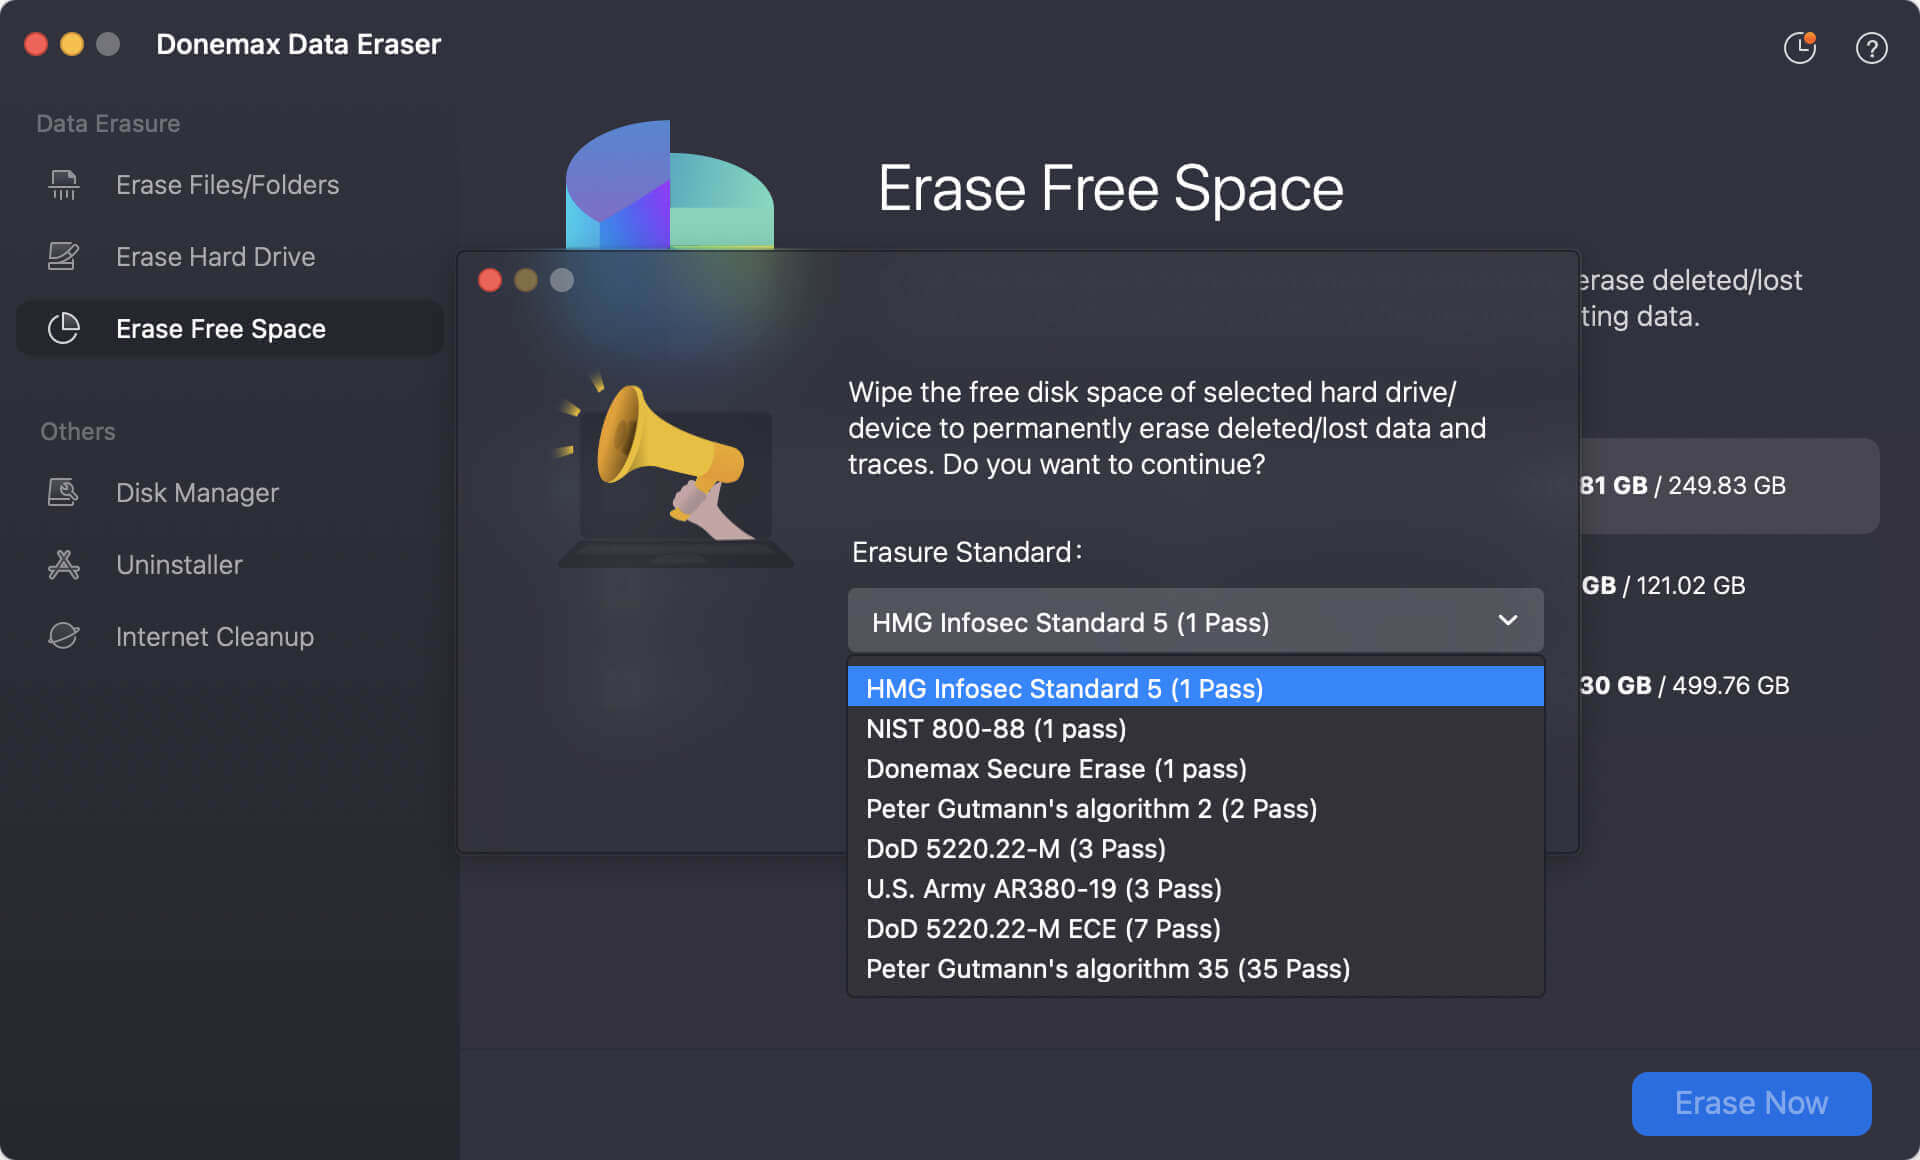Click the Erase Now button
The width and height of the screenshot is (1920, 1160).
coord(1751,1103)
